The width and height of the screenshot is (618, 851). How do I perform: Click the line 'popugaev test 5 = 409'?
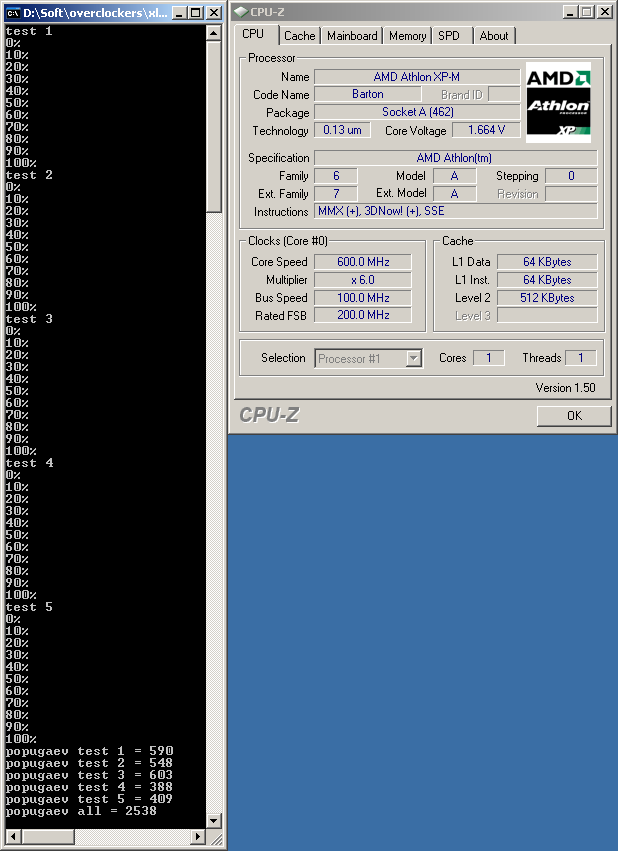90,799
